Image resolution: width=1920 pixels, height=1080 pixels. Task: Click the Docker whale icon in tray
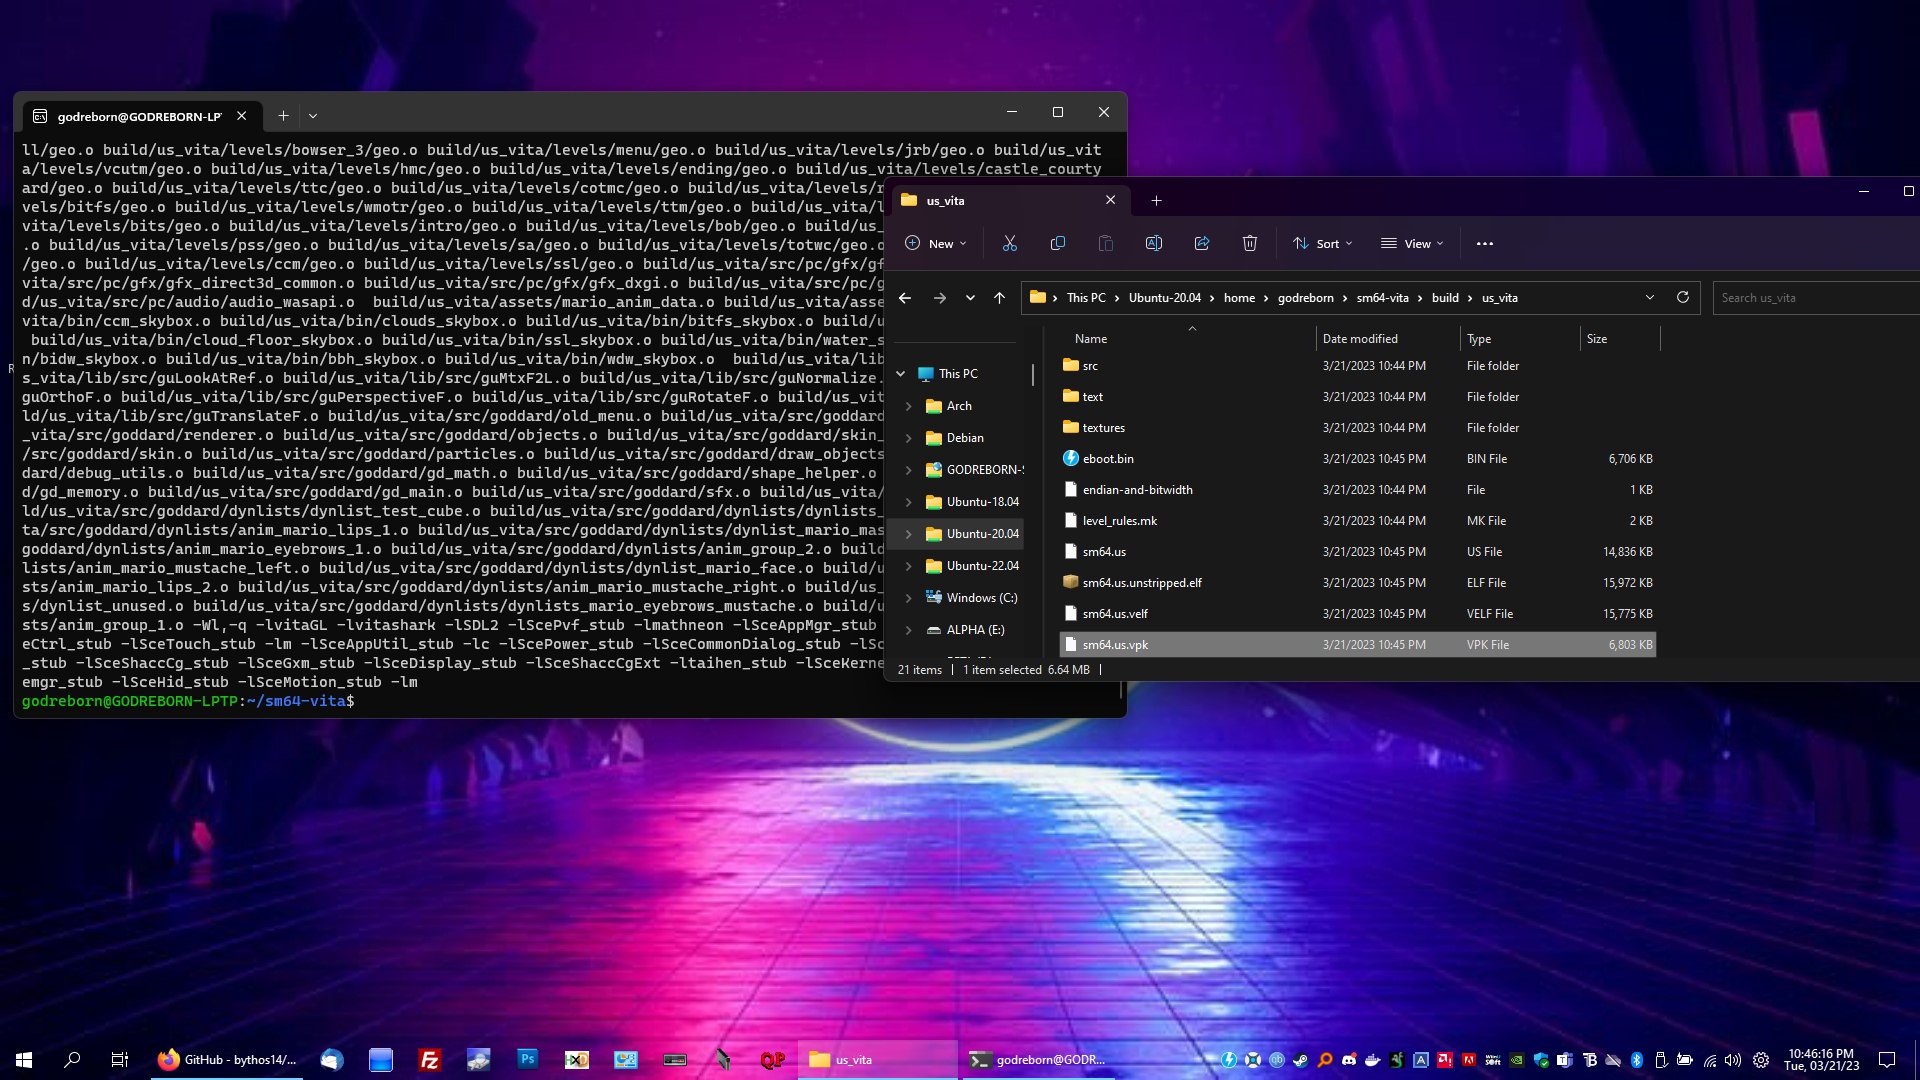click(1373, 1060)
